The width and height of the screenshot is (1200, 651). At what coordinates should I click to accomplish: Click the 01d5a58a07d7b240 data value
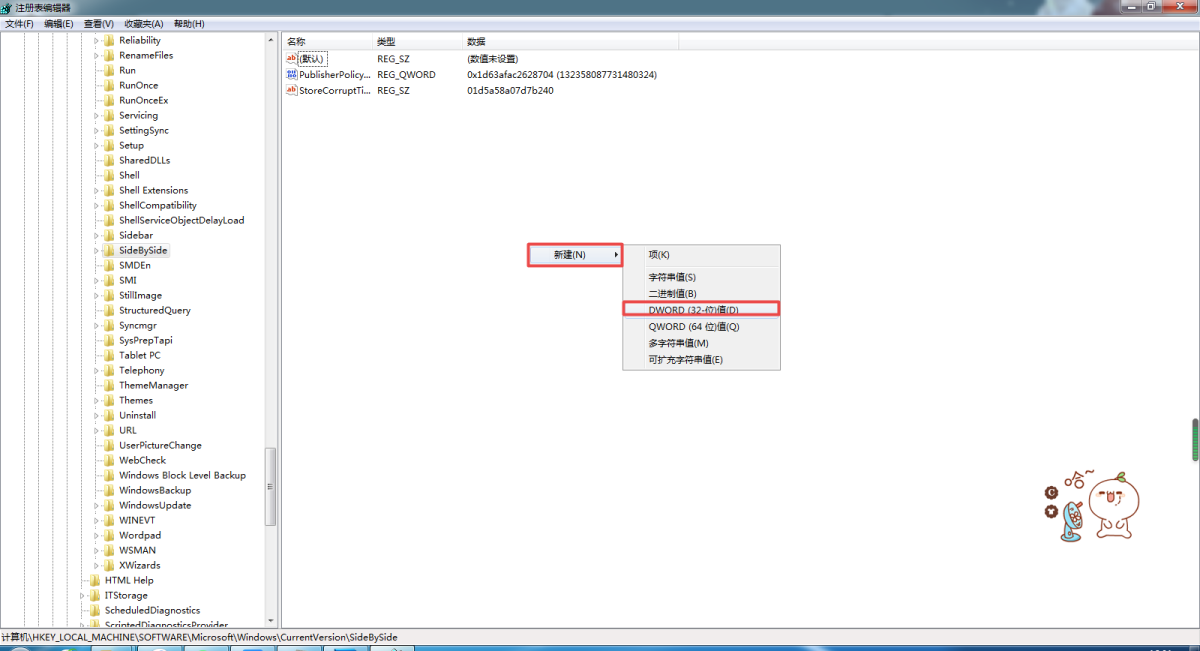click(x=510, y=91)
